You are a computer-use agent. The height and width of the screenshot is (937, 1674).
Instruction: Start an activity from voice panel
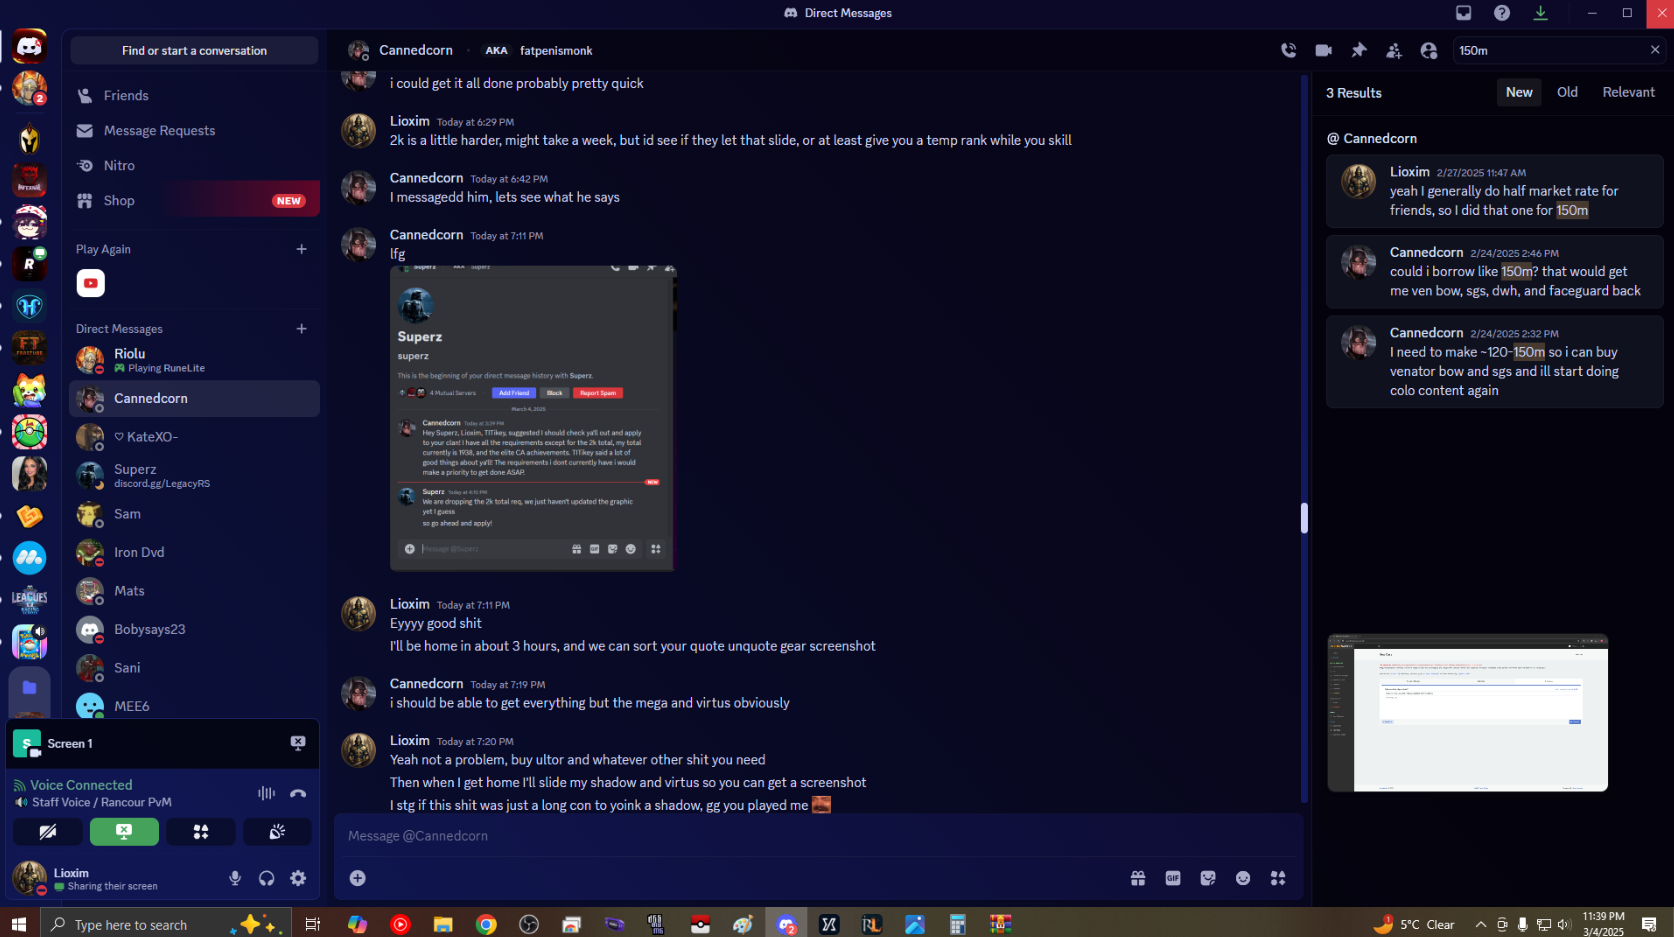click(201, 832)
